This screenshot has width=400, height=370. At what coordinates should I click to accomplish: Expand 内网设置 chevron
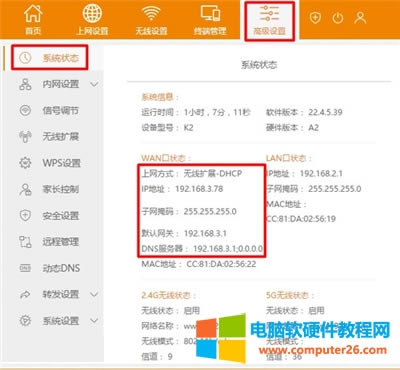(x=94, y=84)
